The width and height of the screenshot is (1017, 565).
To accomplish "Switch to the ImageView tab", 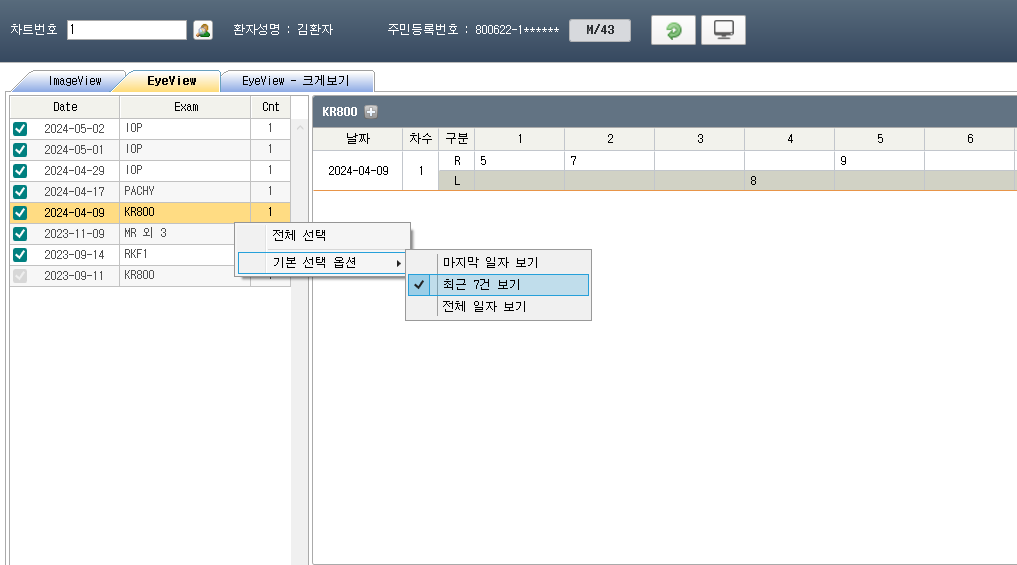I will (74, 81).
